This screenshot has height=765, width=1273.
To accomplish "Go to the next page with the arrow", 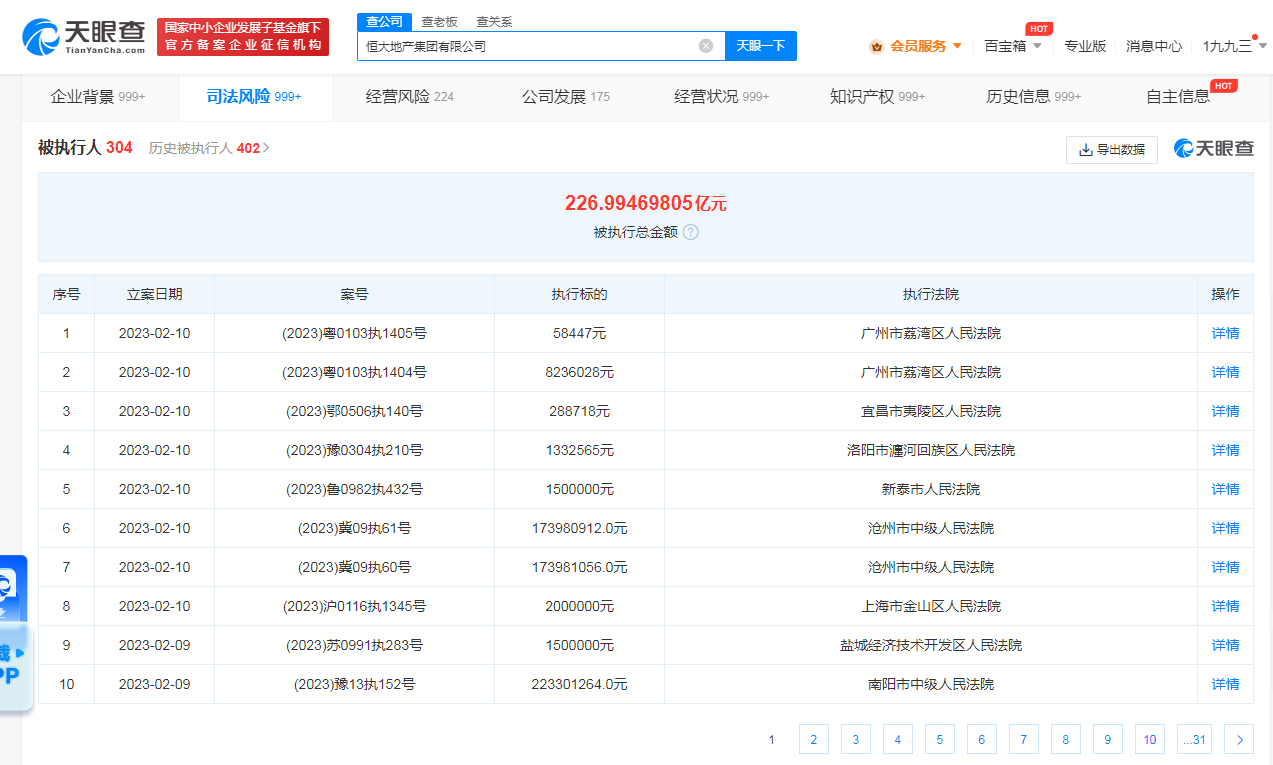I will [1239, 739].
